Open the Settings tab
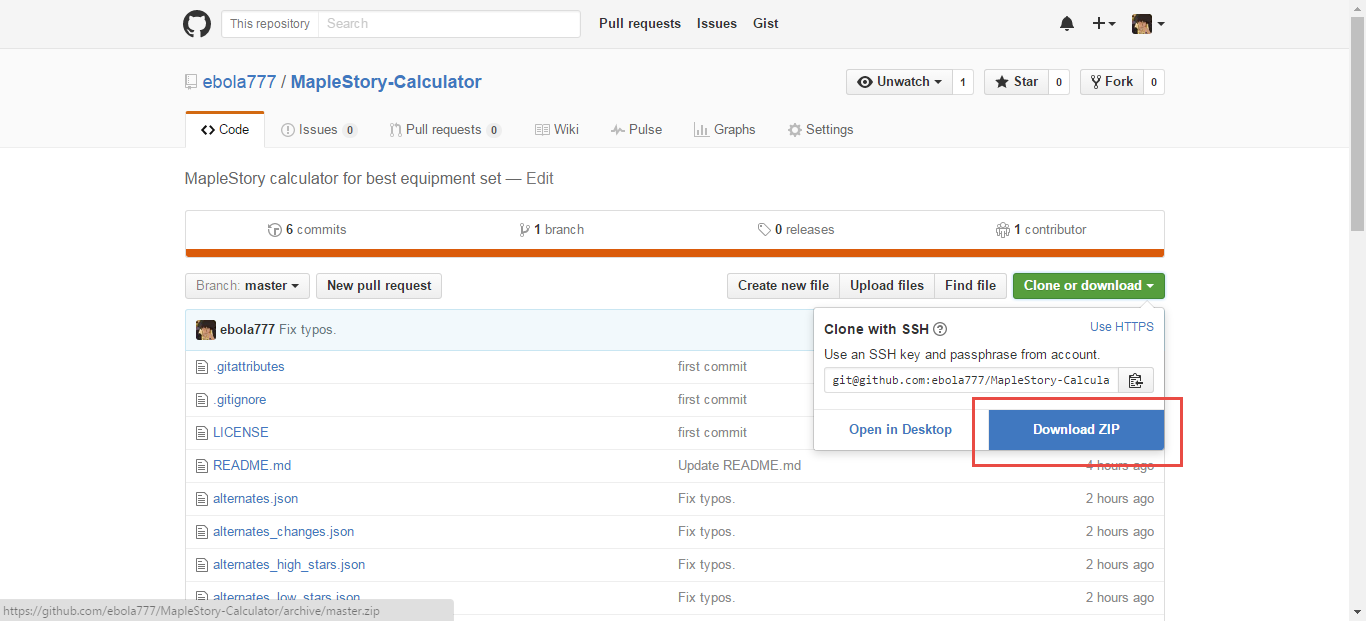1366x621 pixels. tap(821, 130)
